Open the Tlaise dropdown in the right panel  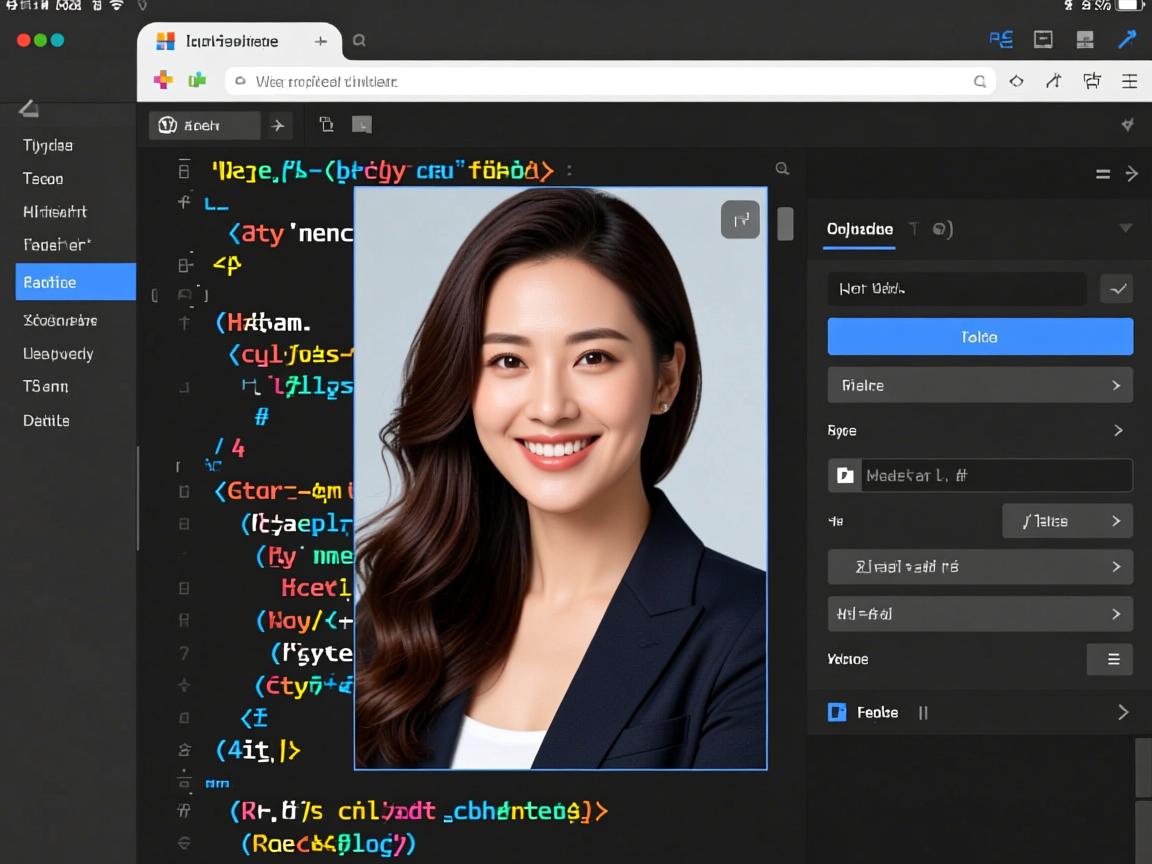1066,521
